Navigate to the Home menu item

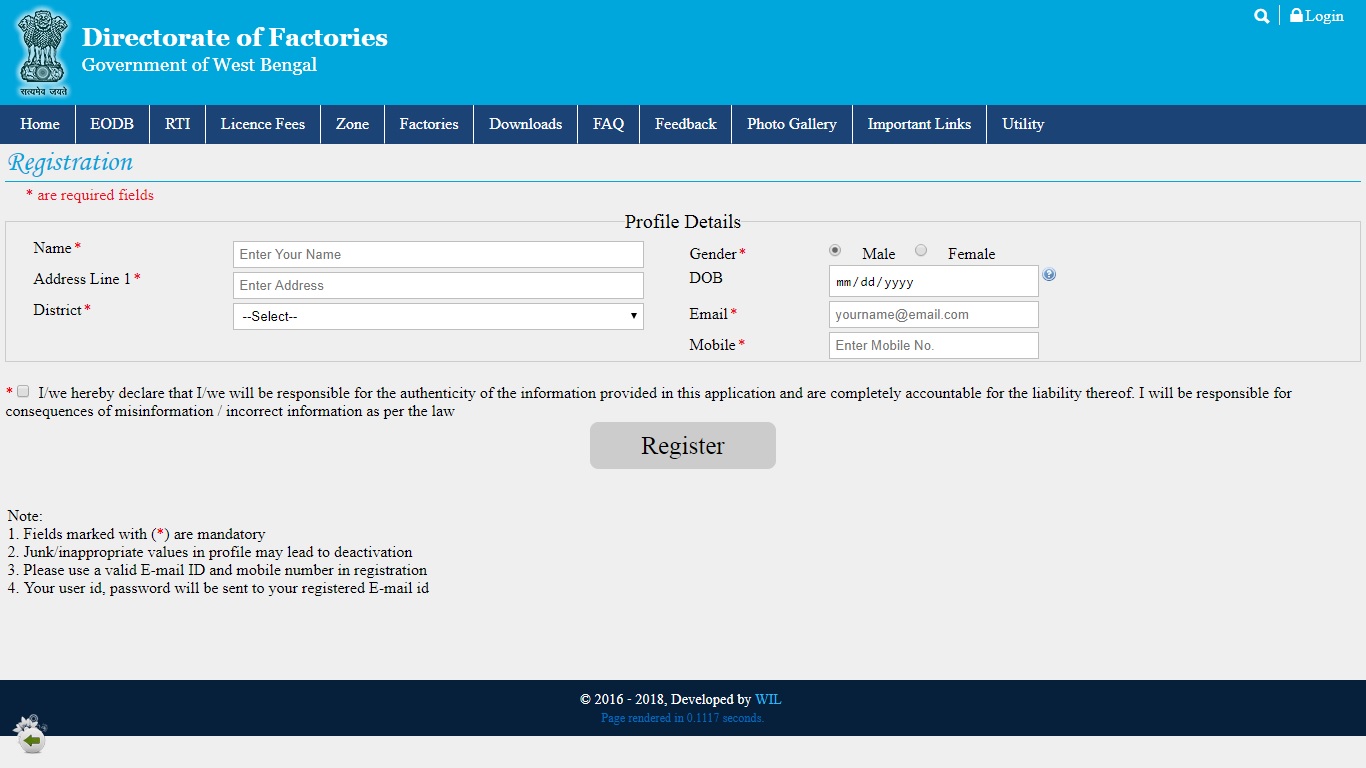click(39, 124)
